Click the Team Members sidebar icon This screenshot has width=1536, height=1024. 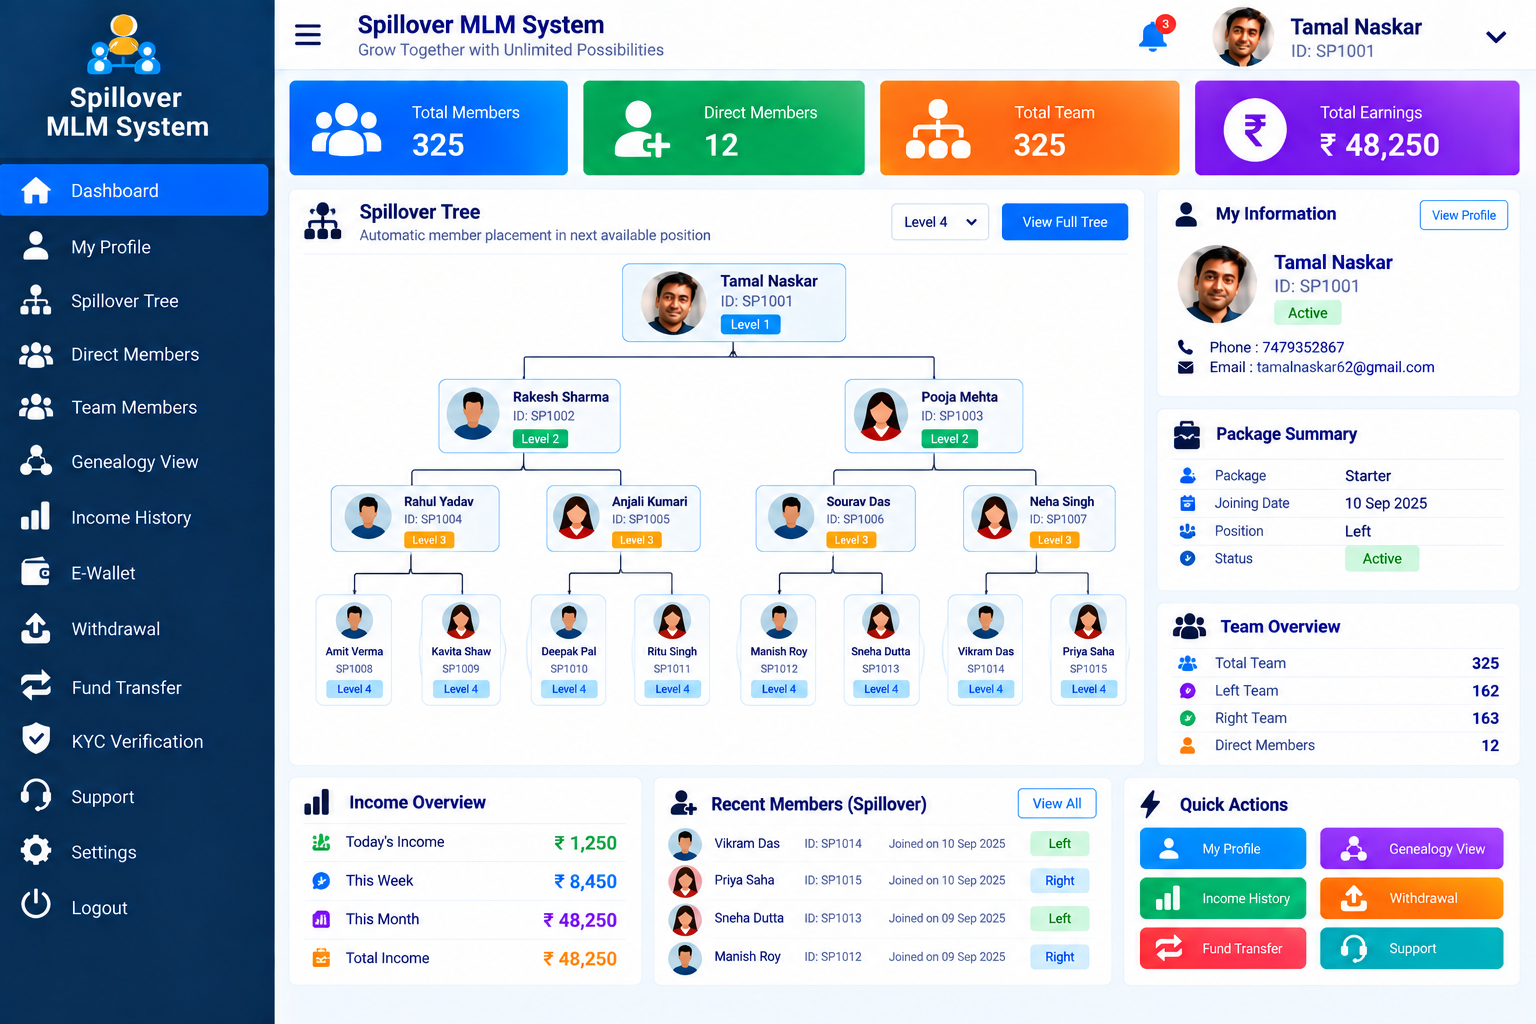[x=36, y=407]
